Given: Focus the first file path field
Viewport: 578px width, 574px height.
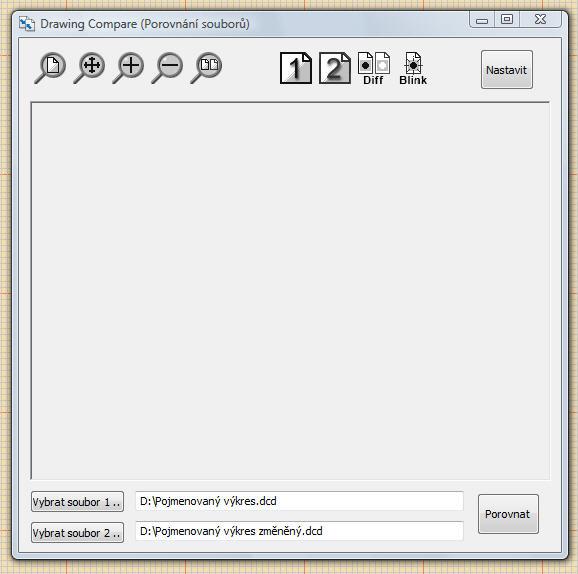Looking at the screenshot, I should tap(299, 501).
